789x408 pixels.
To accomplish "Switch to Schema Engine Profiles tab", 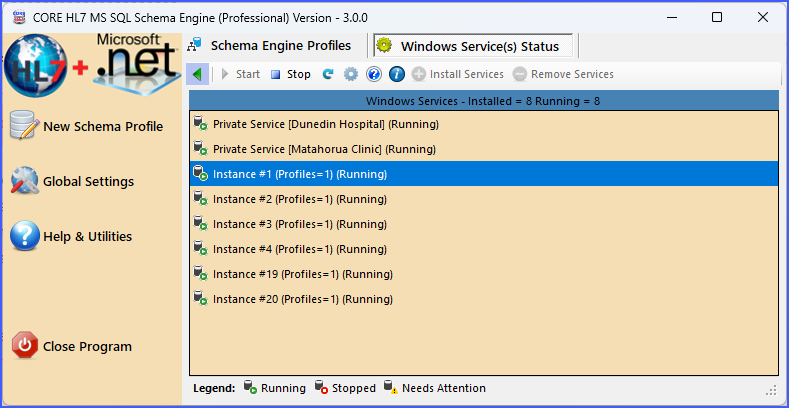I will point(269,46).
